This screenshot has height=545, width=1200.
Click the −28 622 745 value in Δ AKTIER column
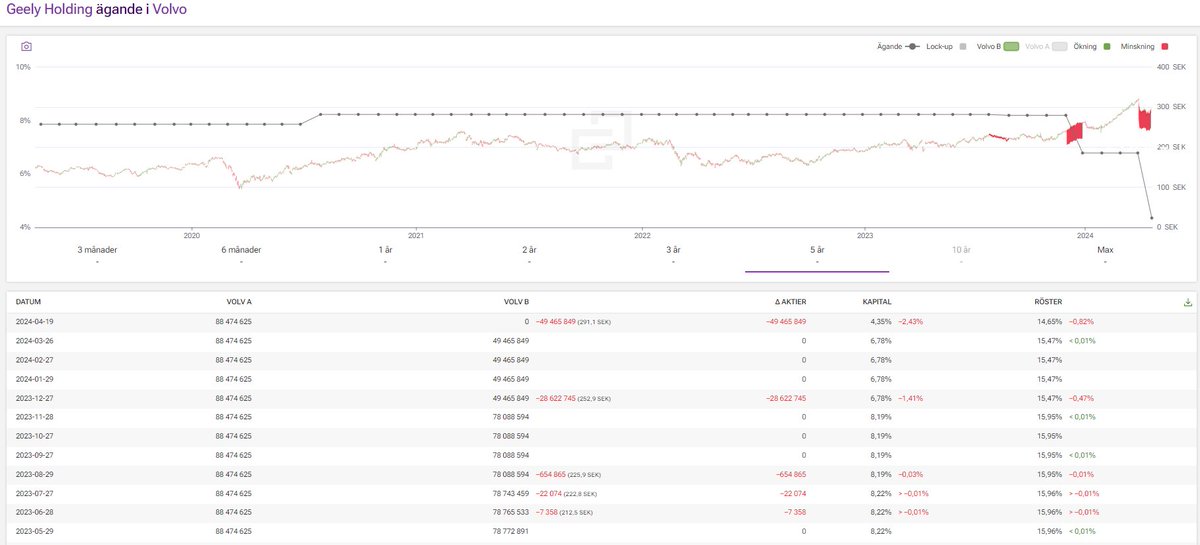786,398
